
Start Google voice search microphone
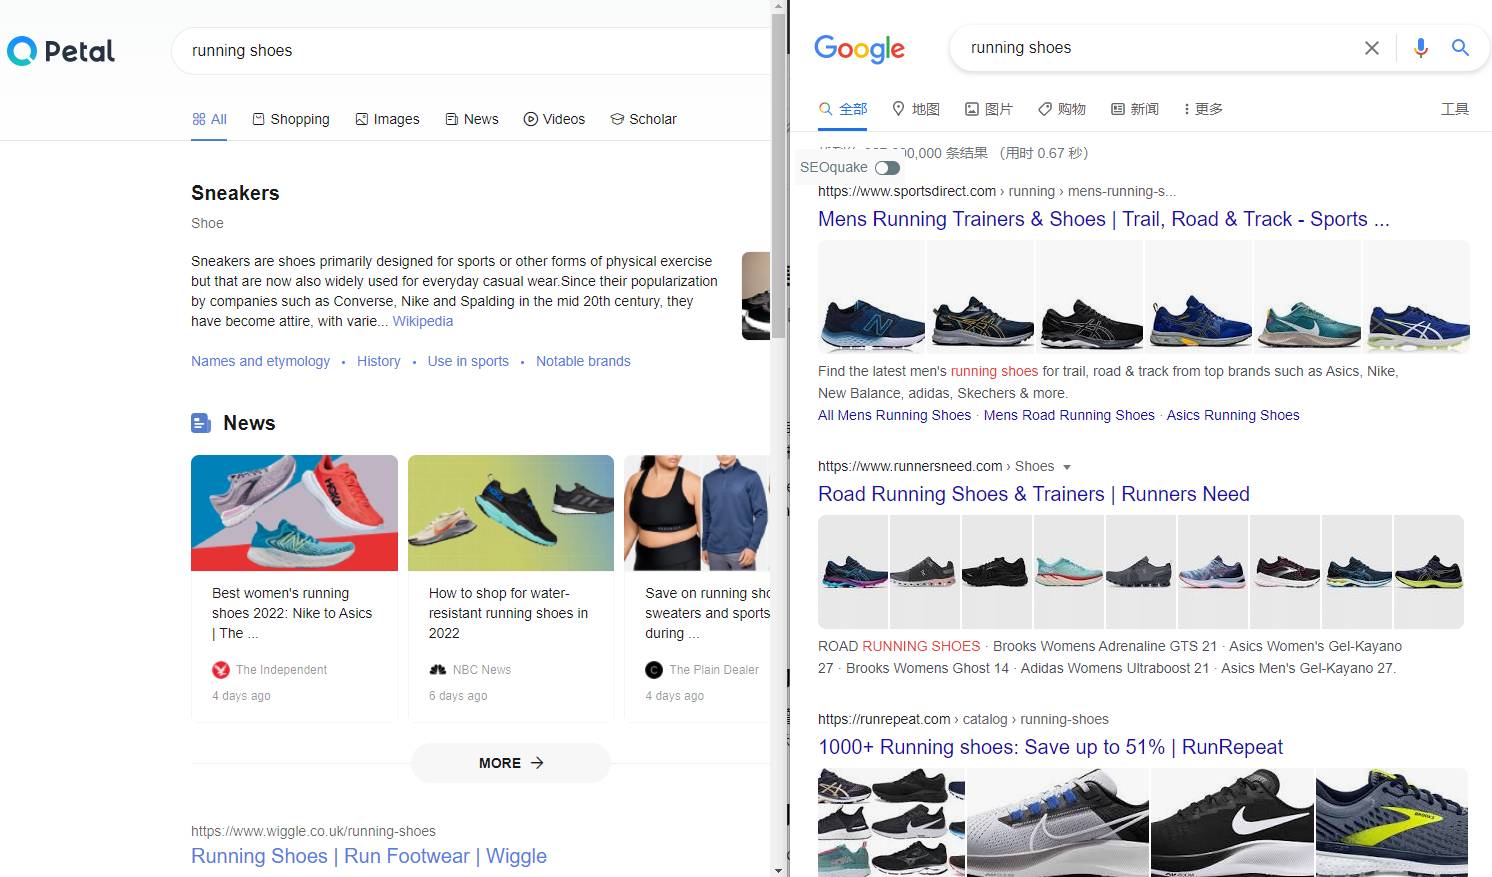pos(1420,48)
